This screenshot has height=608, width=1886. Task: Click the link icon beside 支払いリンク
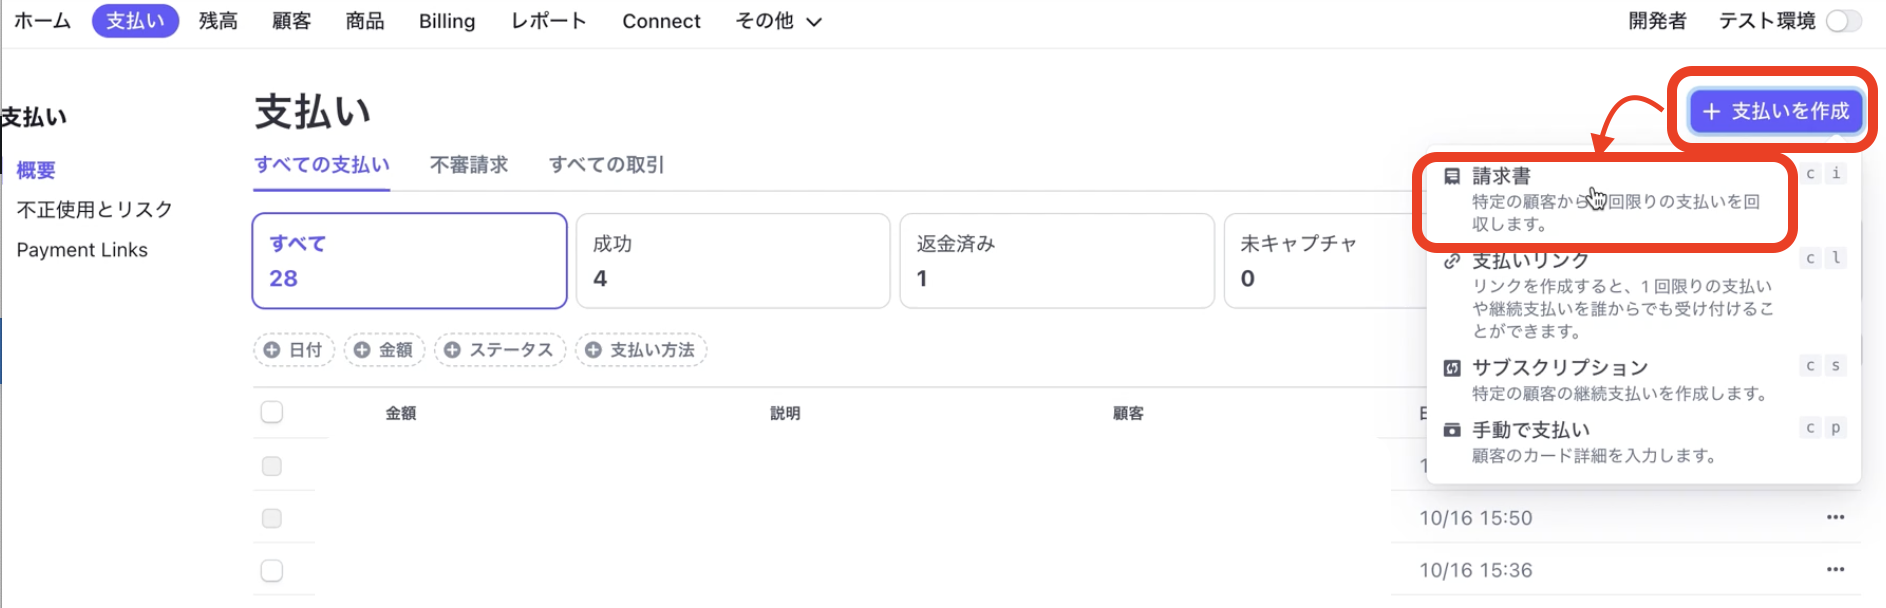[x=1452, y=262]
